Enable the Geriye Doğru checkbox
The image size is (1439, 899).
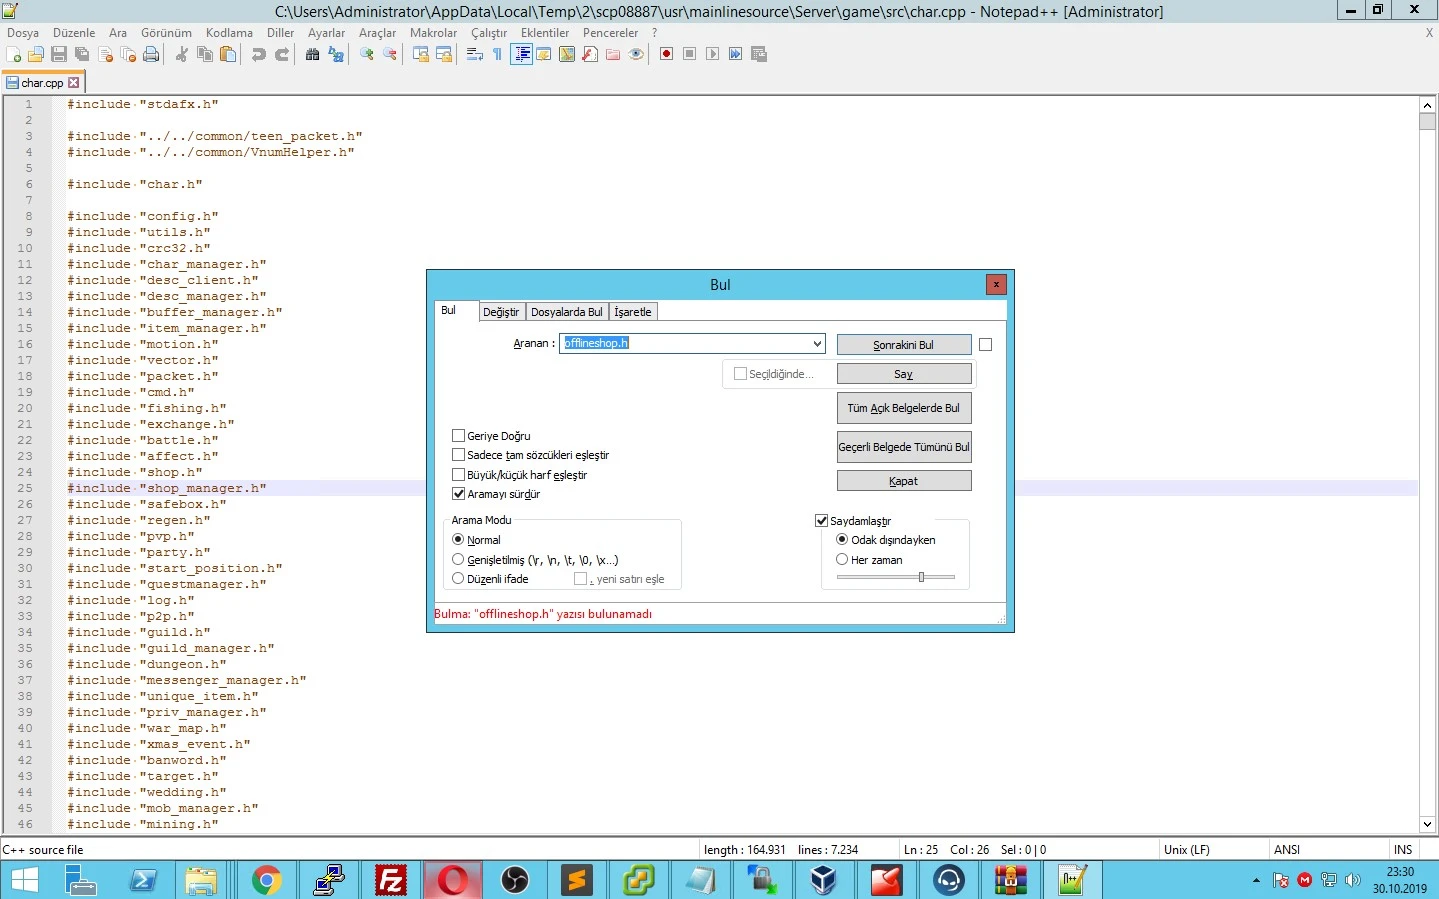[x=458, y=436]
